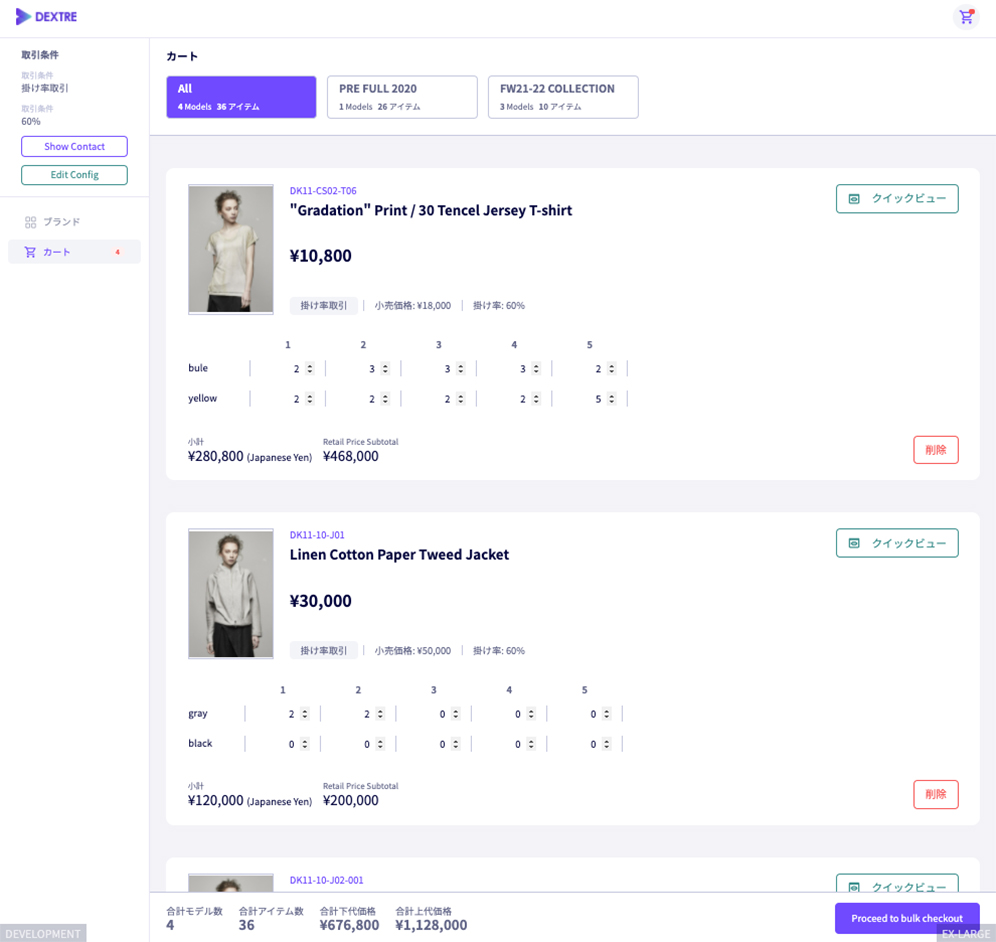Click the bule size 2 quantity stepper
This screenshot has height=942, width=996.
pos(385,368)
